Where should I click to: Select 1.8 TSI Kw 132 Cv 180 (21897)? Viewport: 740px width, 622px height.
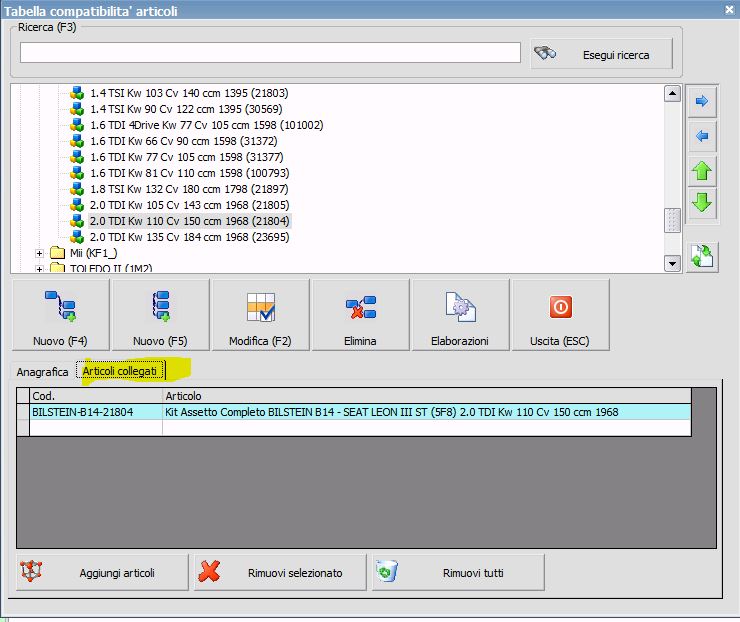click(189, 189)
